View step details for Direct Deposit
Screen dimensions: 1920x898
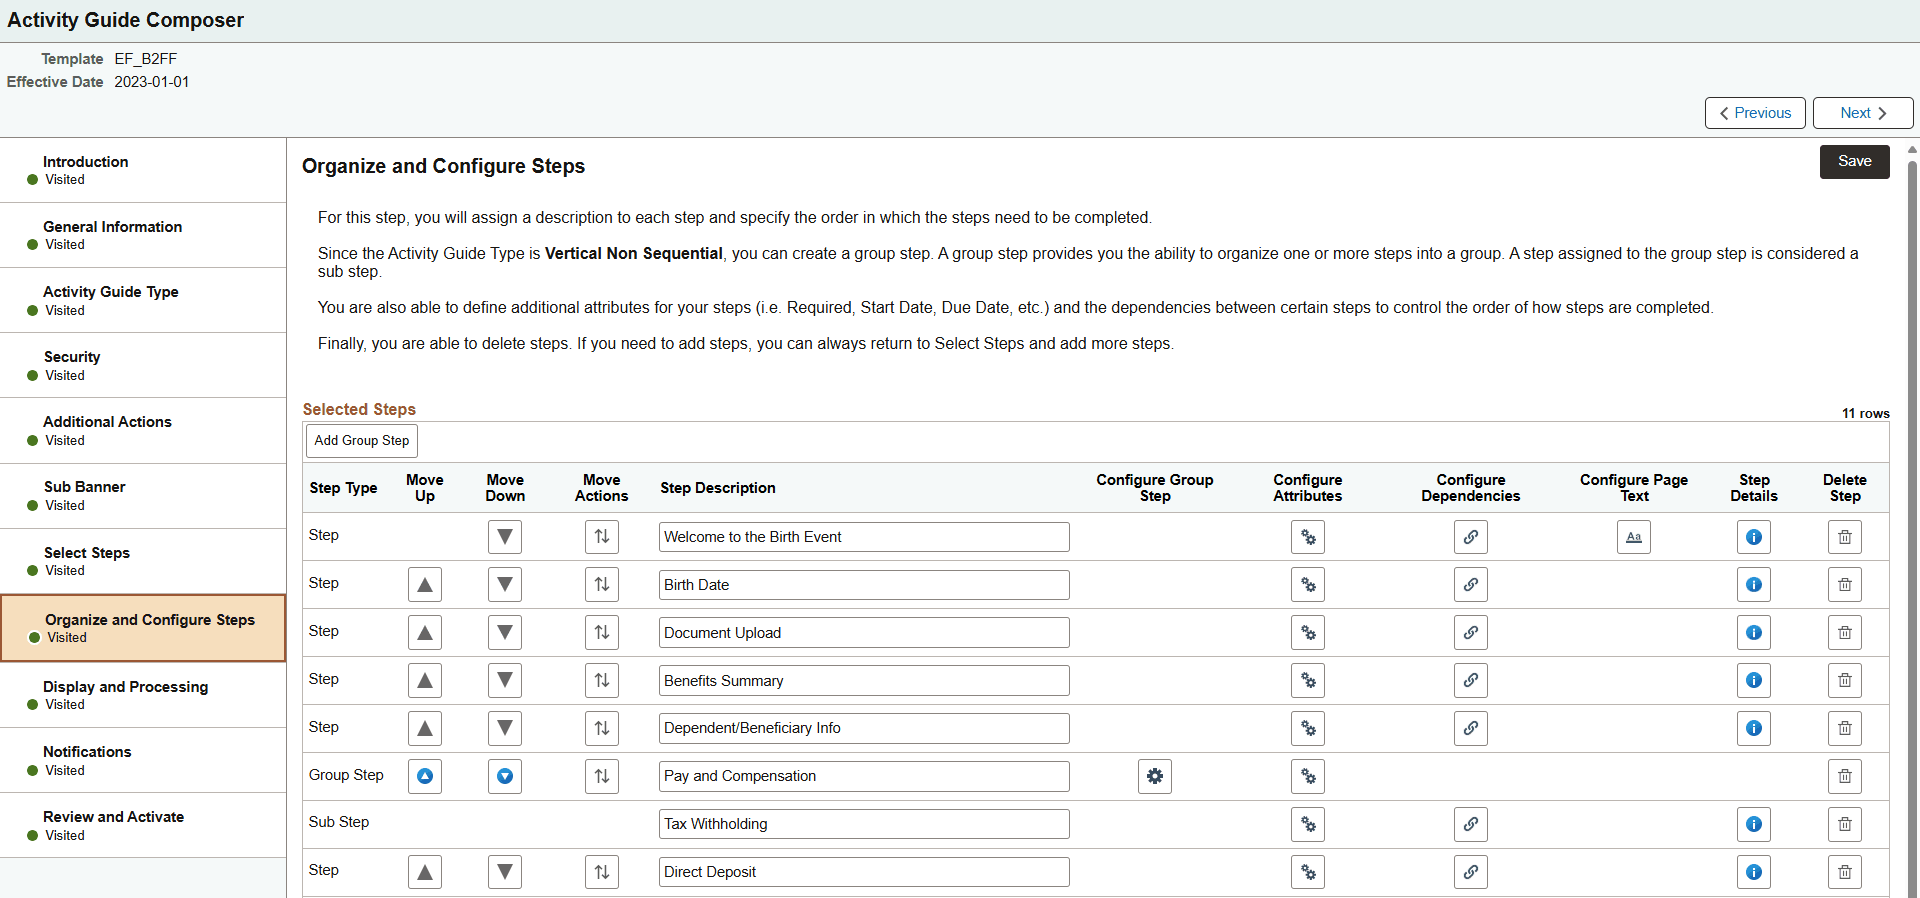[x=1754, y=873]
